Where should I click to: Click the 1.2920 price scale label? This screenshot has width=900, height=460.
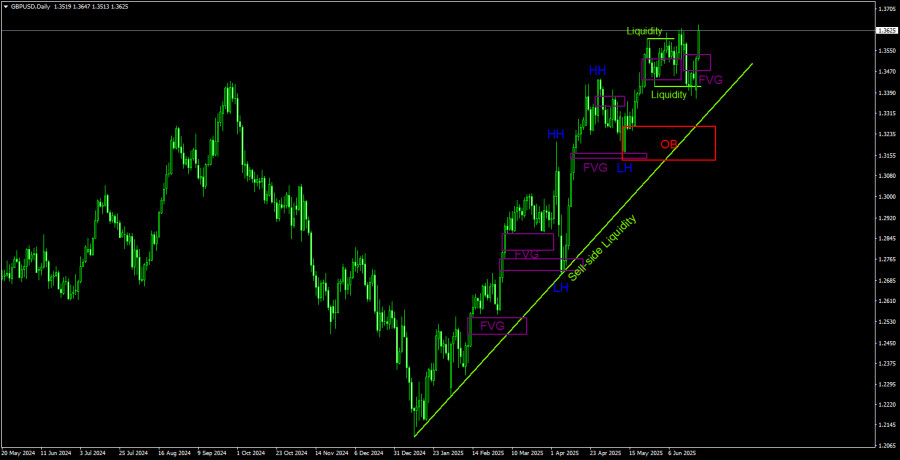tap(887, 218)
